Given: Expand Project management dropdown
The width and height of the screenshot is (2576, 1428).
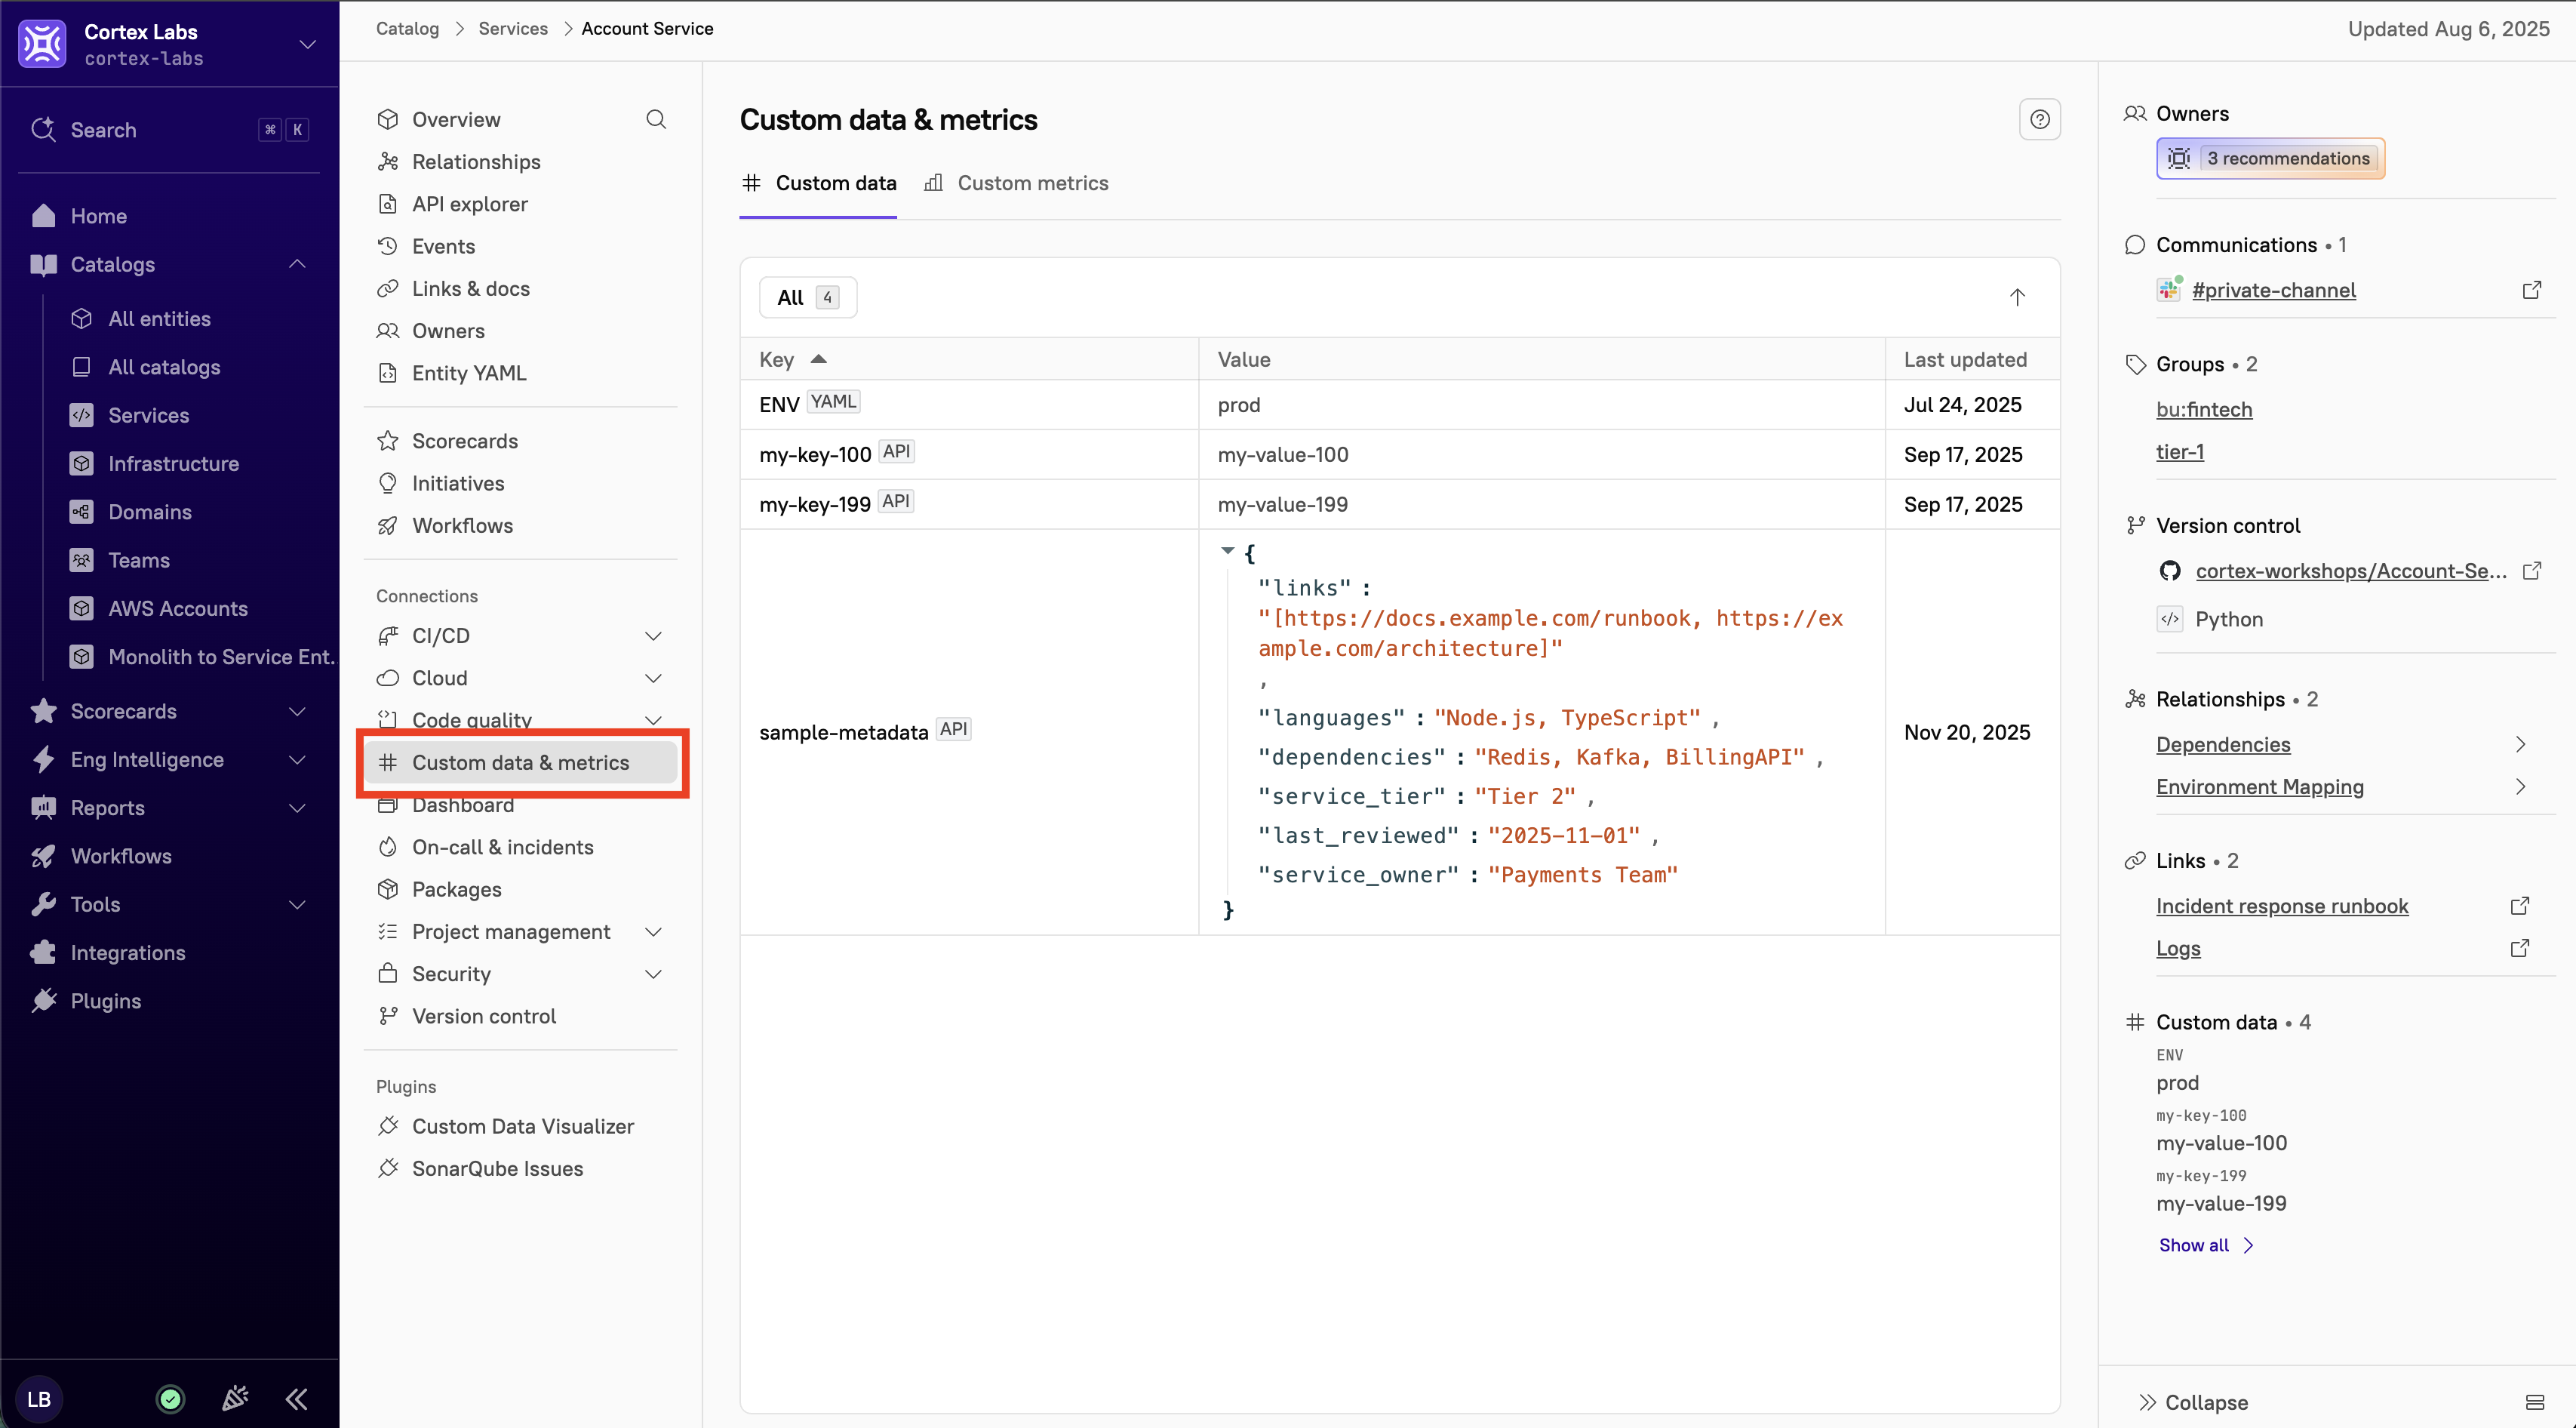Looking at the screenshot, I should 654,932.
